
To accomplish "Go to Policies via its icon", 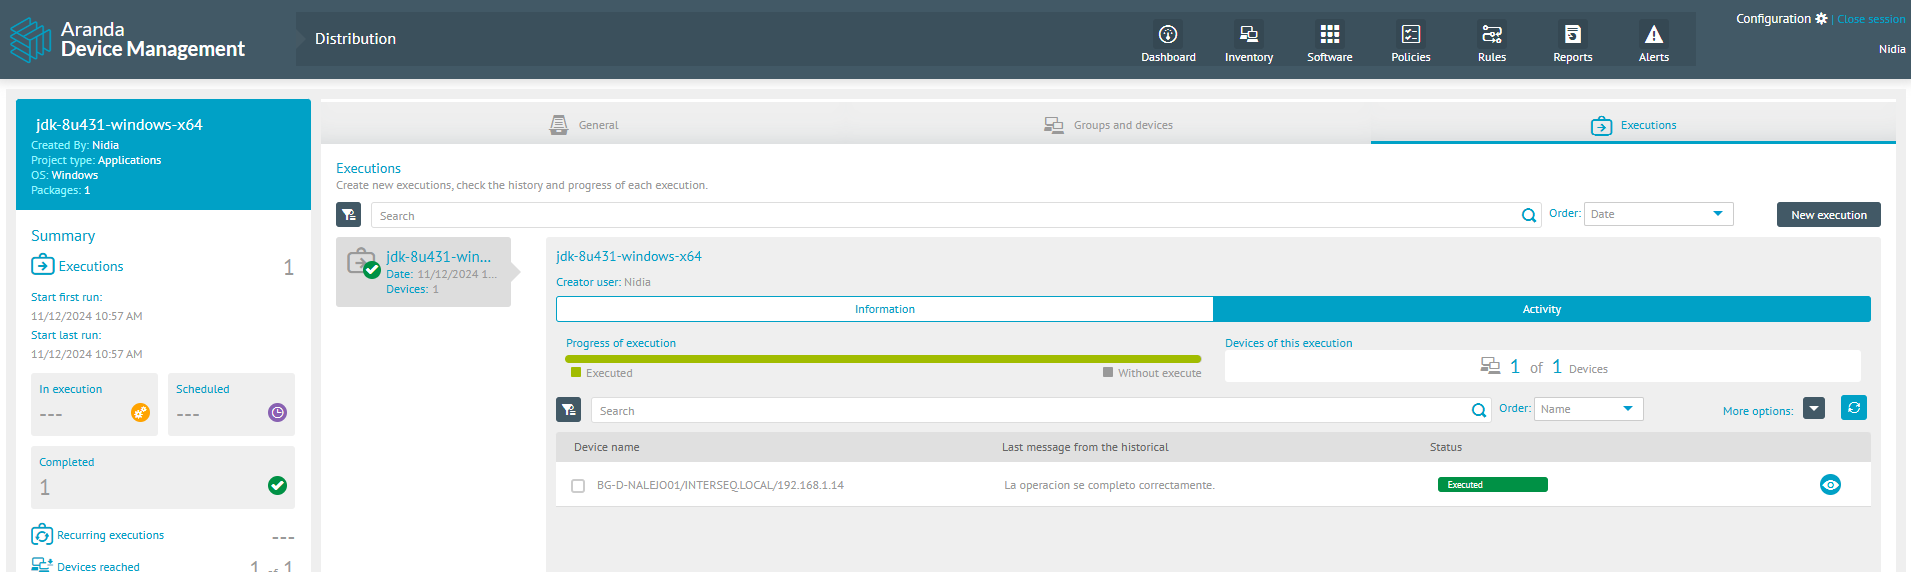I will click(x=1410, y=35).
